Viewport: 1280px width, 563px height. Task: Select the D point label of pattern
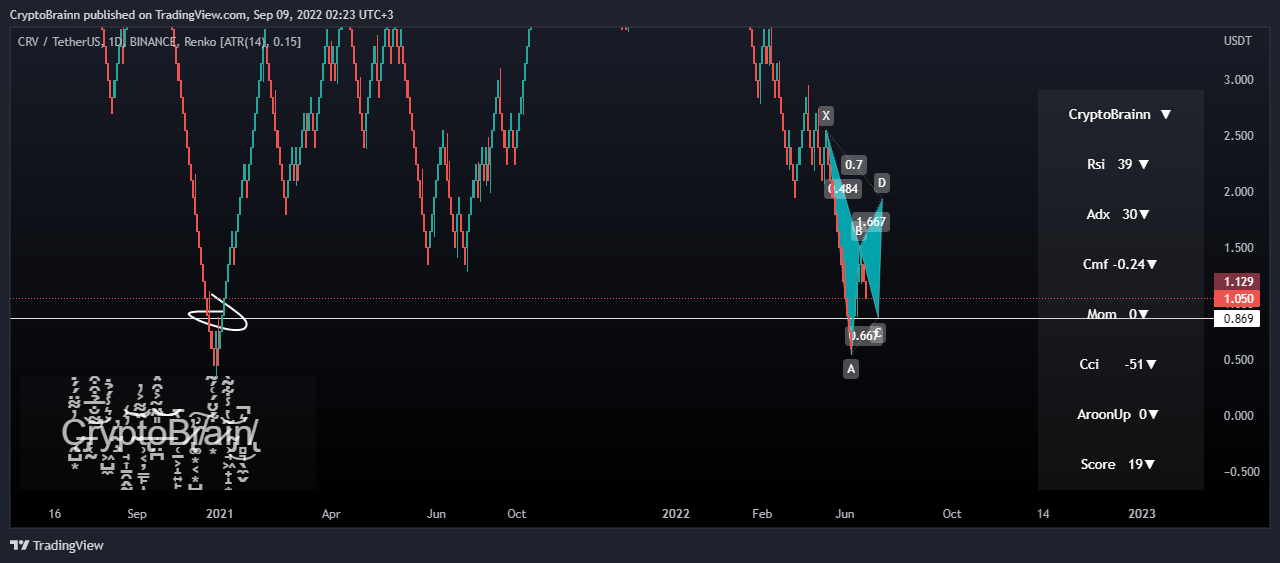882,183
